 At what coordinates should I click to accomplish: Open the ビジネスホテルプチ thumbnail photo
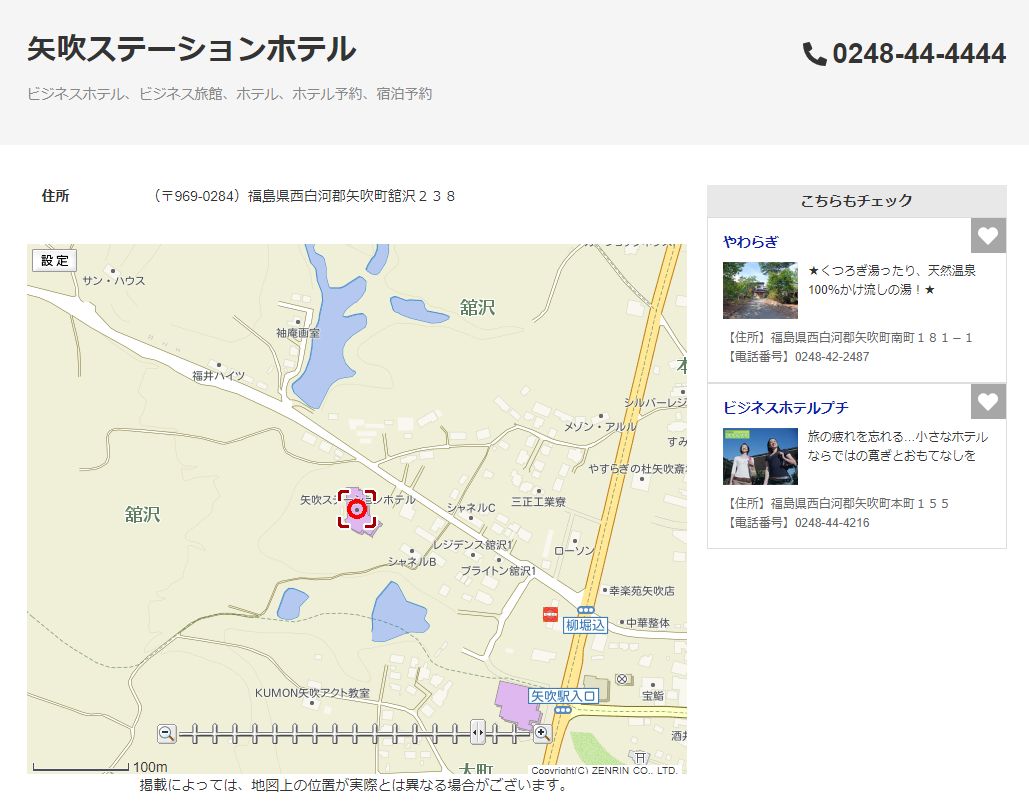click(x=760, y=457)
